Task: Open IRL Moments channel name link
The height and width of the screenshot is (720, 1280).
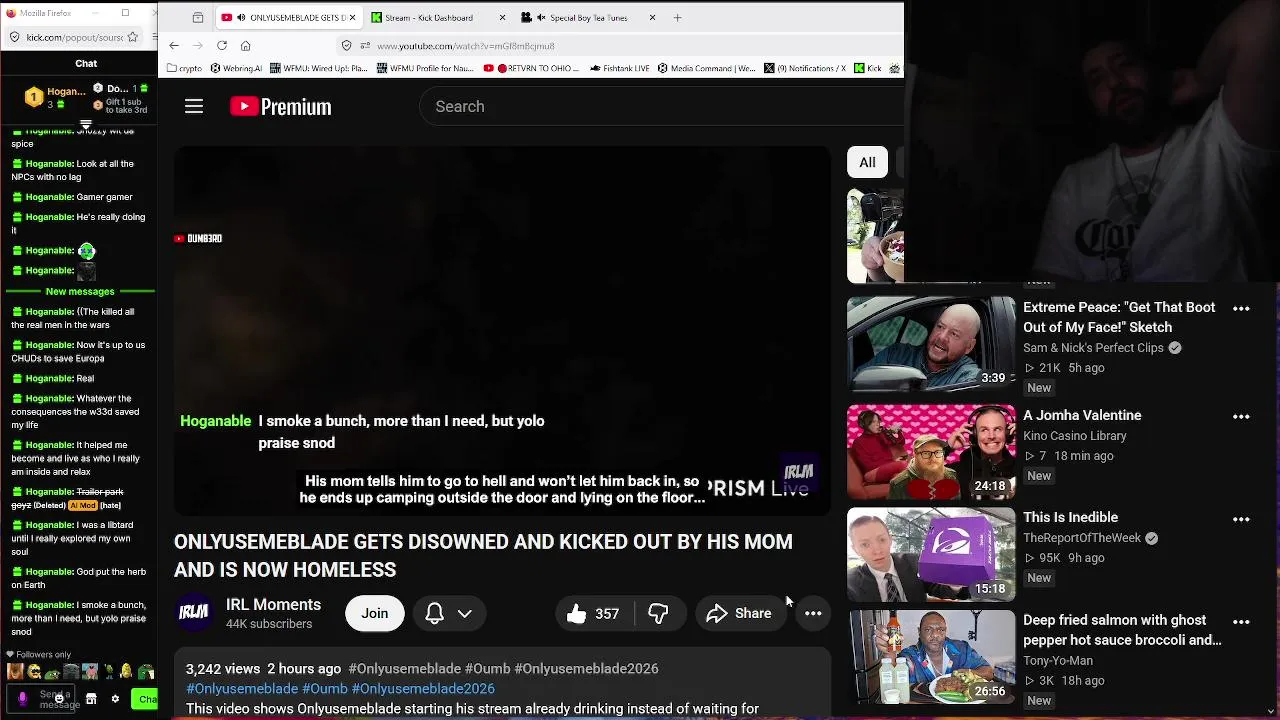Action: 273,605
